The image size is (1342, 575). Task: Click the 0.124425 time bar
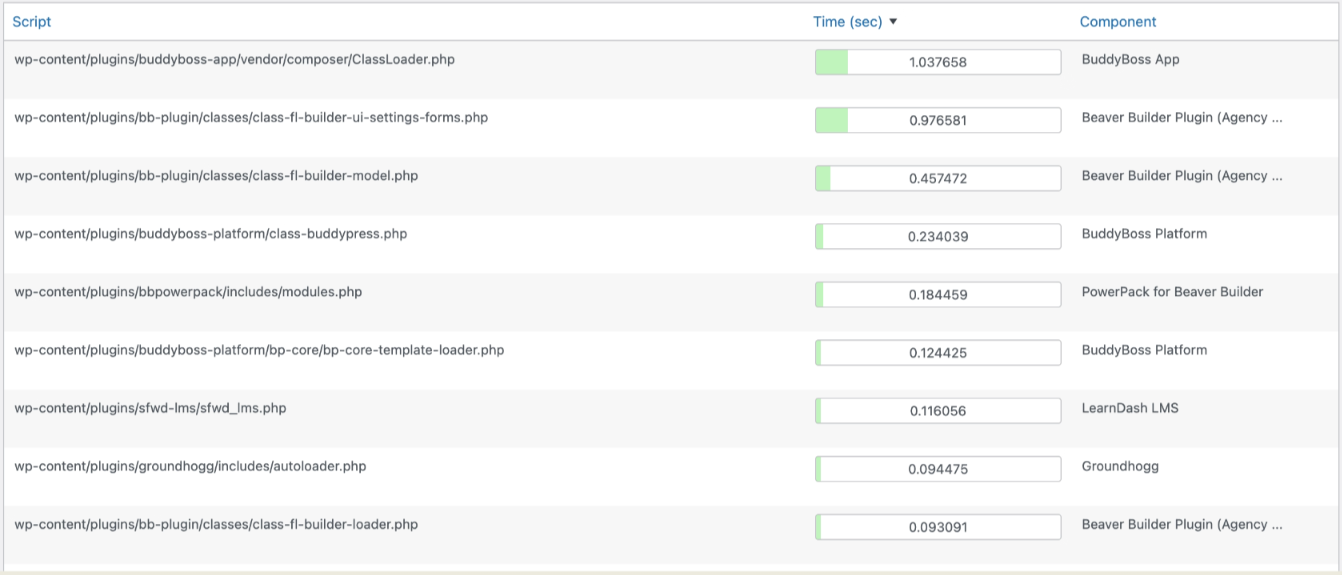[x=938, y=352]
